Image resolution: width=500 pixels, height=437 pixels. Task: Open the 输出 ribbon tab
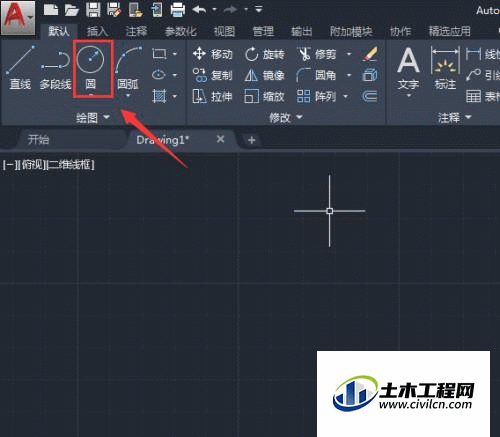pyautogui.click(x=302, y=31)
